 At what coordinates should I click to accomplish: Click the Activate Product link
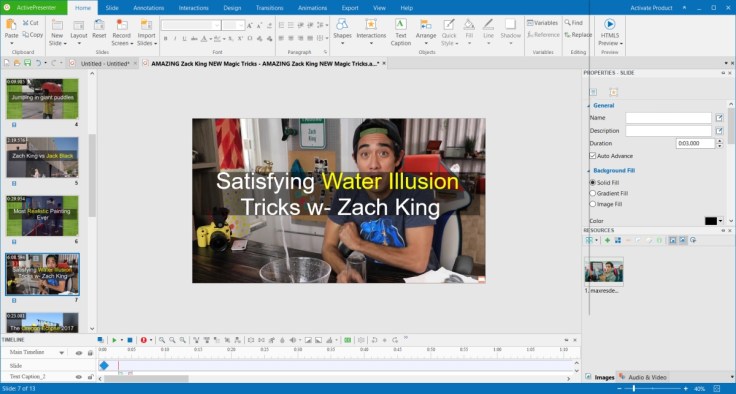(x=651, y=8)
